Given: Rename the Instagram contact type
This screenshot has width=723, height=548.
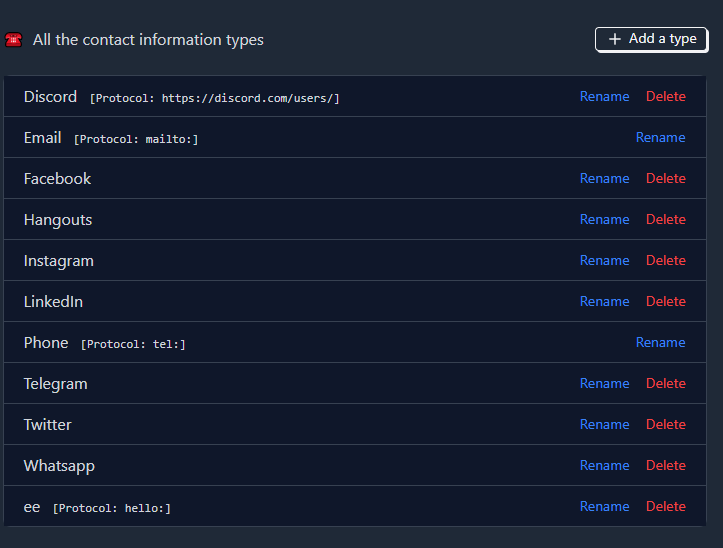Looking at the screenshot, I should pyautogui.click(x=604, y=261).
